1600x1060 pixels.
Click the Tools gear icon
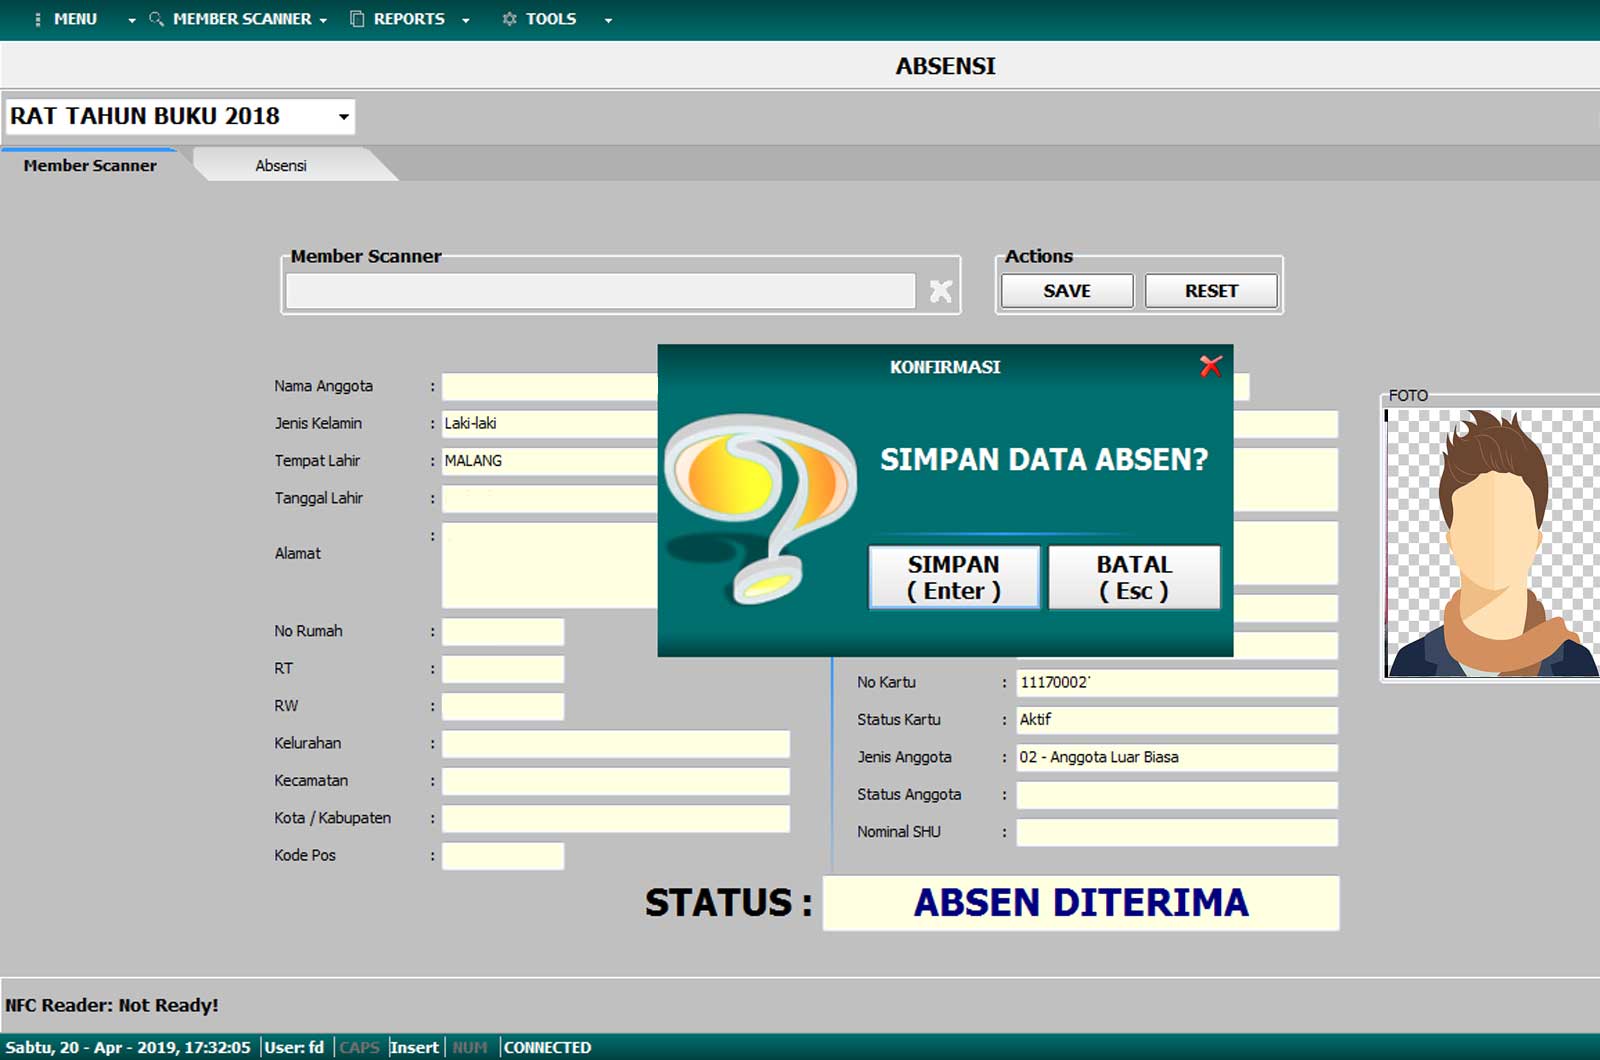click(x=509, y=19)
